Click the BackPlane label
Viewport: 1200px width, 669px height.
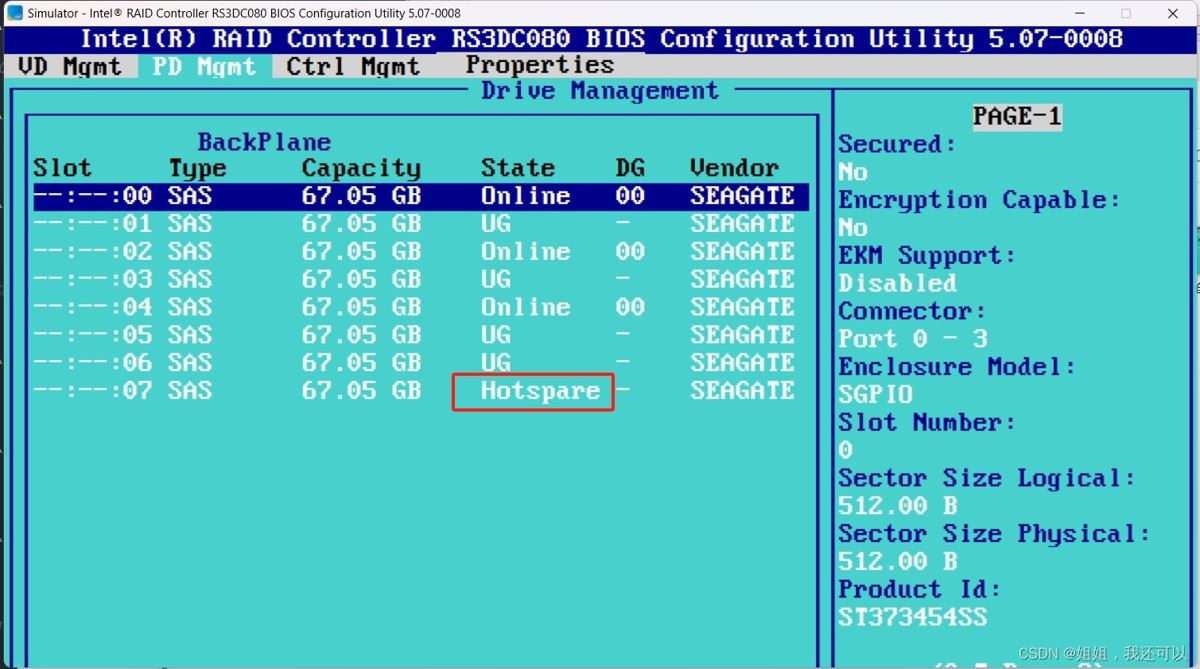(x=264, y=142)
